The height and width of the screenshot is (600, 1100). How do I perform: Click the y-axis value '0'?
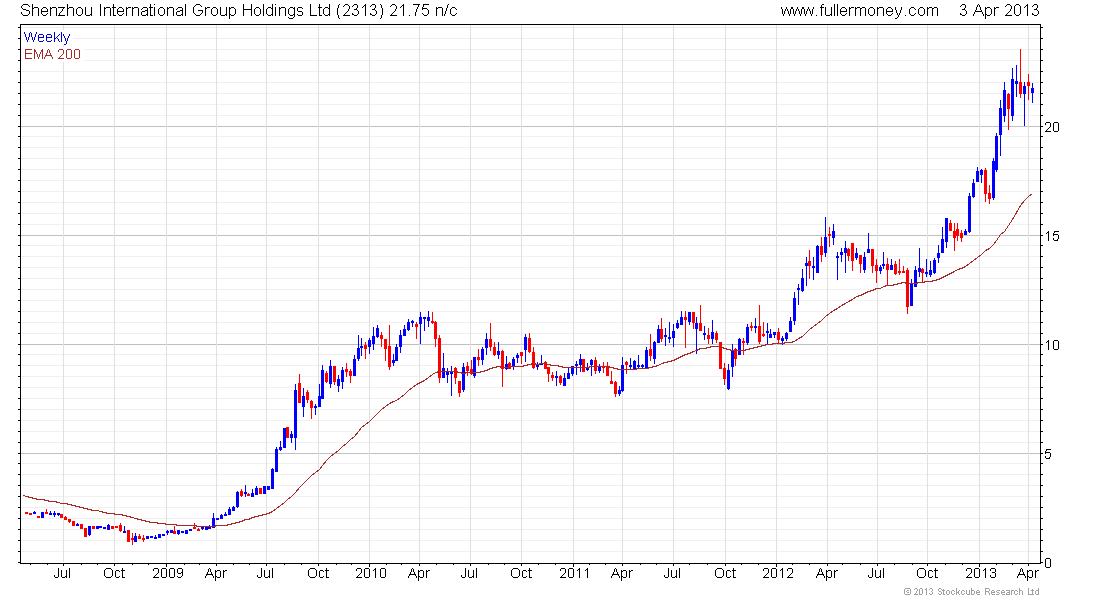pos(1048,563)
